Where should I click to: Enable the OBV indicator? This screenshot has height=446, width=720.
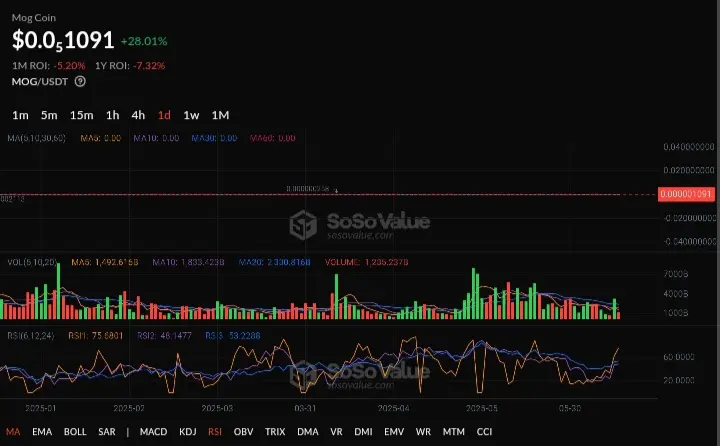point(243,432)
